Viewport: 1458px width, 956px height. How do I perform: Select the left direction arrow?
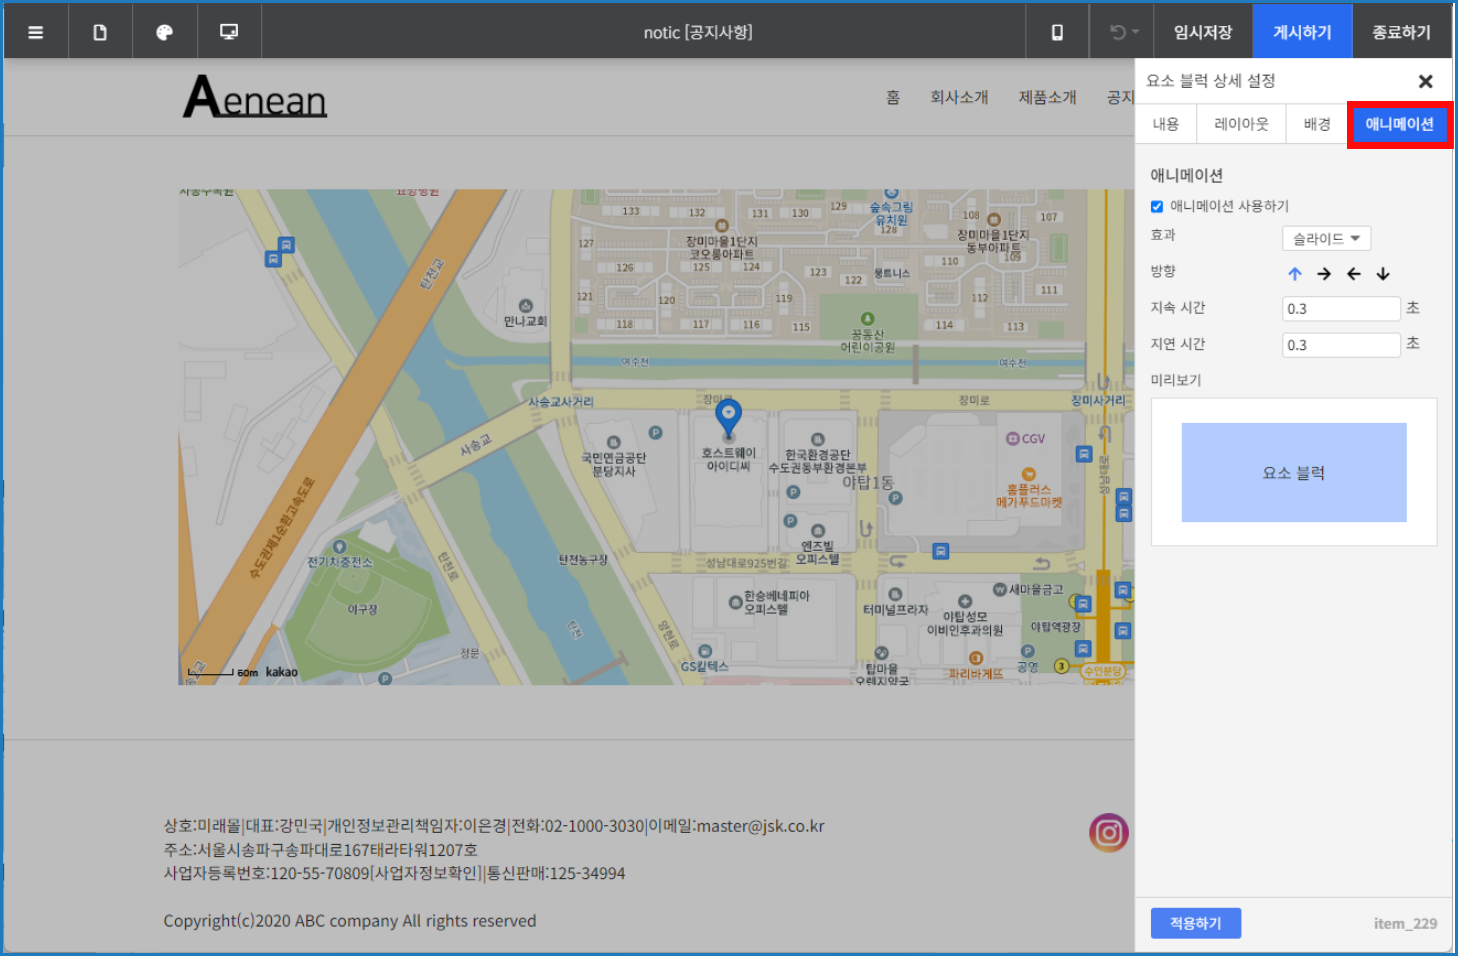[x=1354, y=274]
